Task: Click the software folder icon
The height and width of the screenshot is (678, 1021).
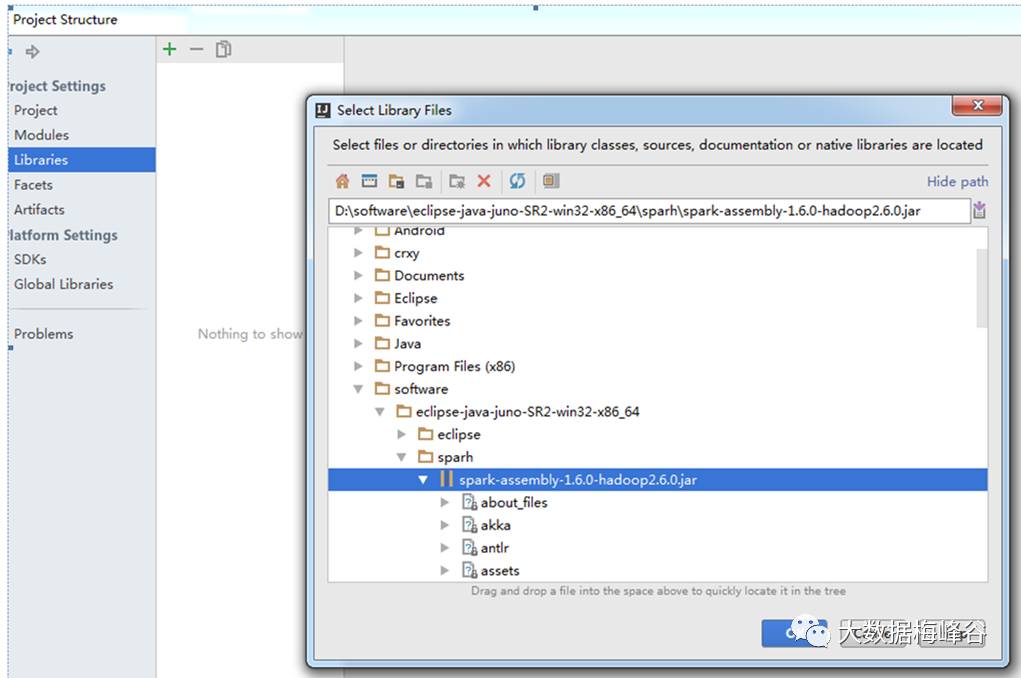Action: click(x=382, y=389)
